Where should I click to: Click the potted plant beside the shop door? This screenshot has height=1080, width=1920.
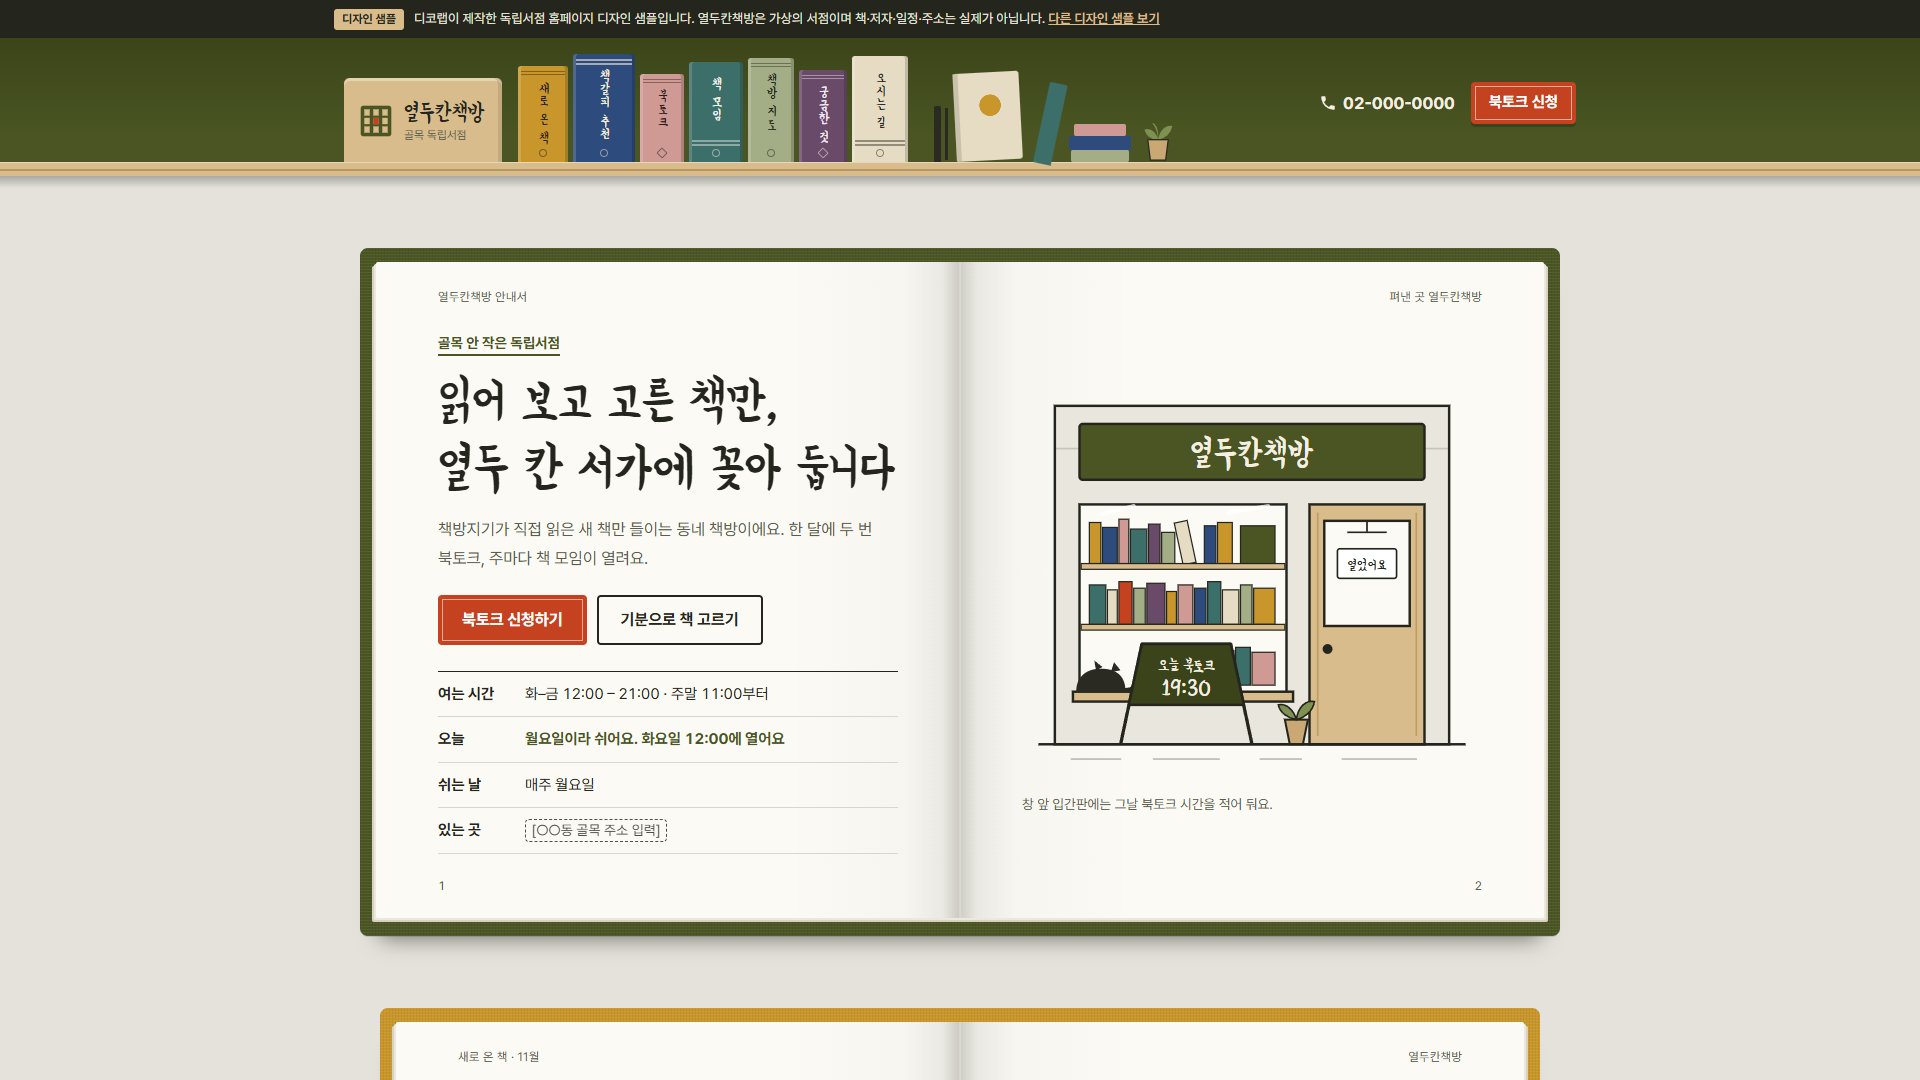[1296, 722]
